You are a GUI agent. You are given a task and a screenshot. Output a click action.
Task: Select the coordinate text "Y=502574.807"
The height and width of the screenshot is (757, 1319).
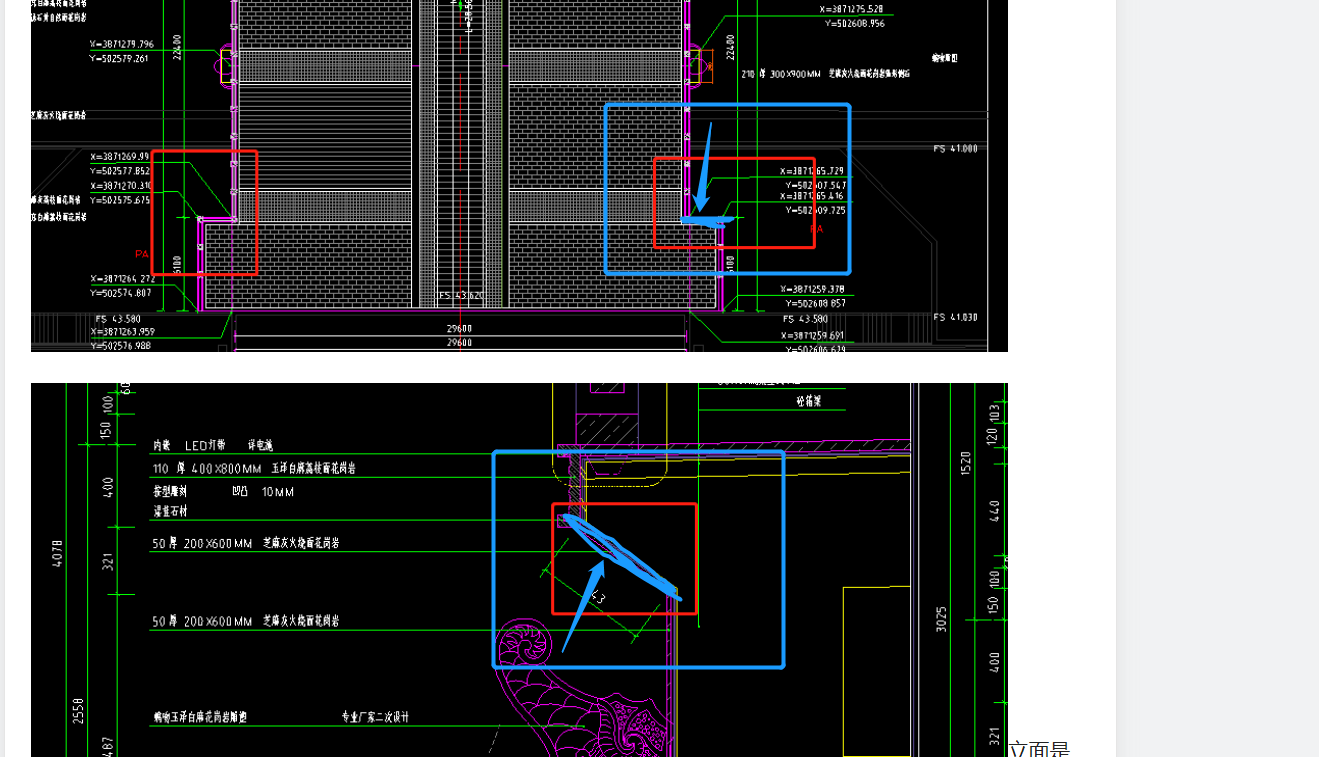120,293
